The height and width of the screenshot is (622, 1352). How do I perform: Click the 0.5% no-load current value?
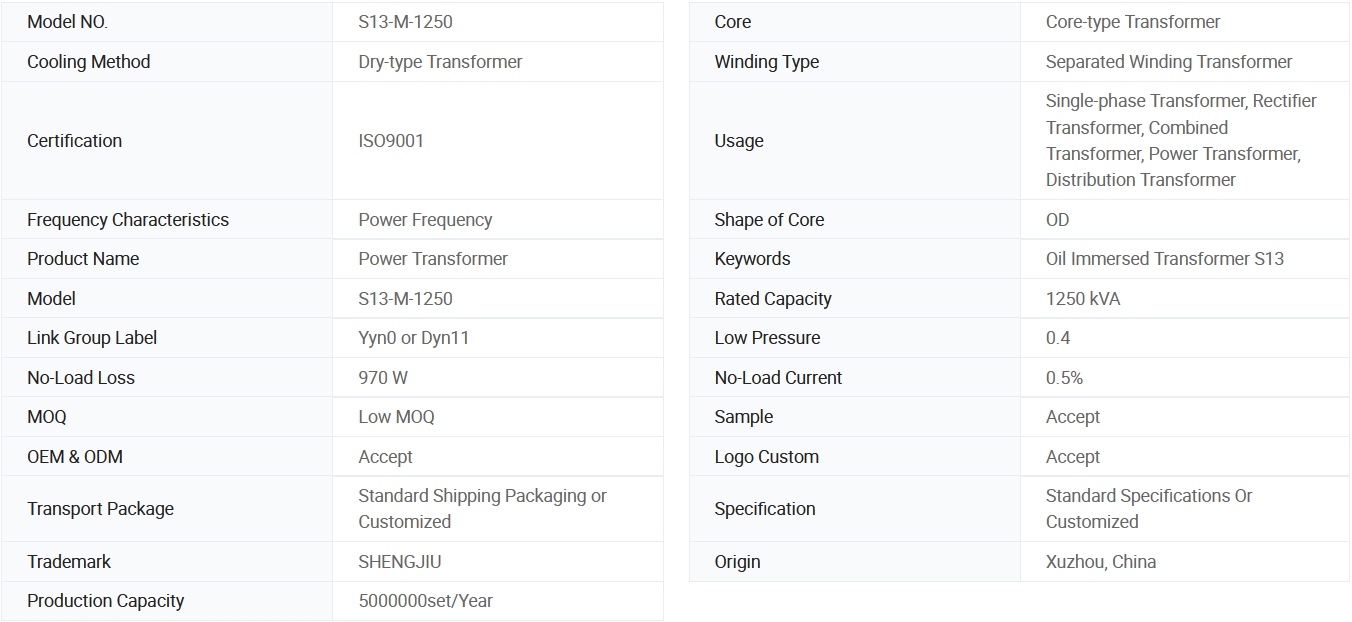1064,378
